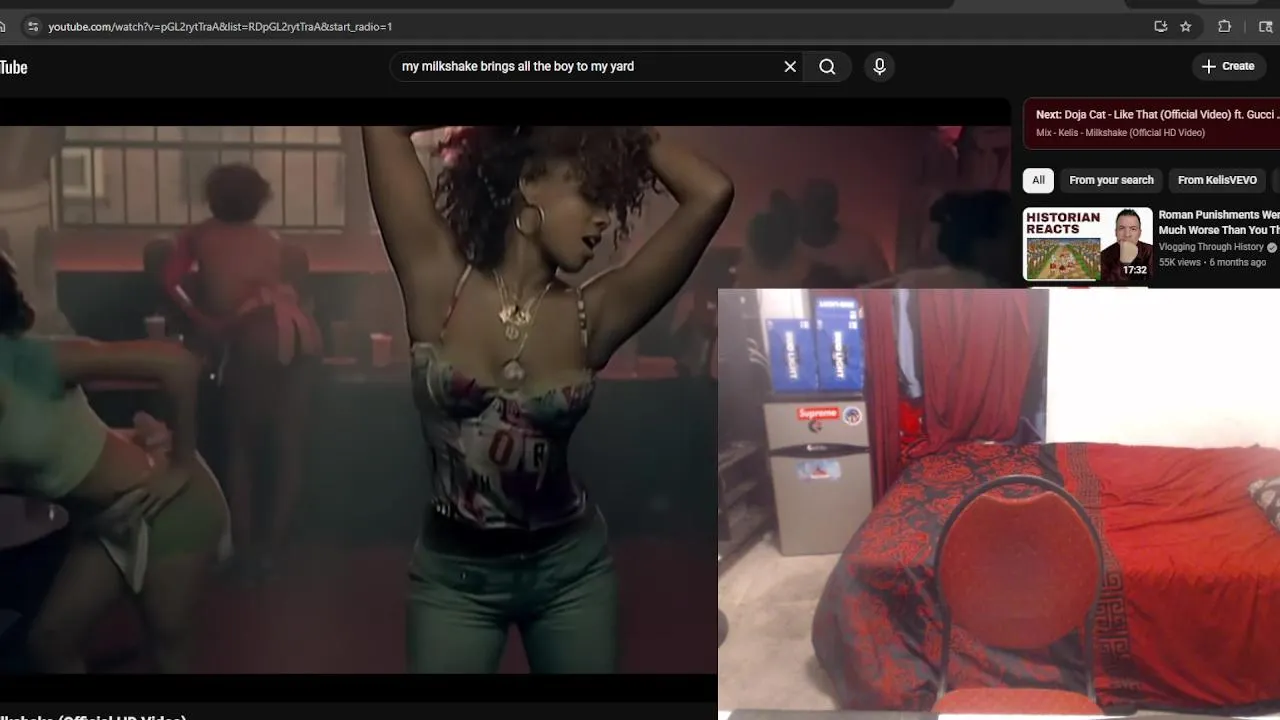Image resolution: width=1280 pixels, height=720 pixels.
Task: Click the media control icon at toolbar edge
Action: coord(1266,27)
